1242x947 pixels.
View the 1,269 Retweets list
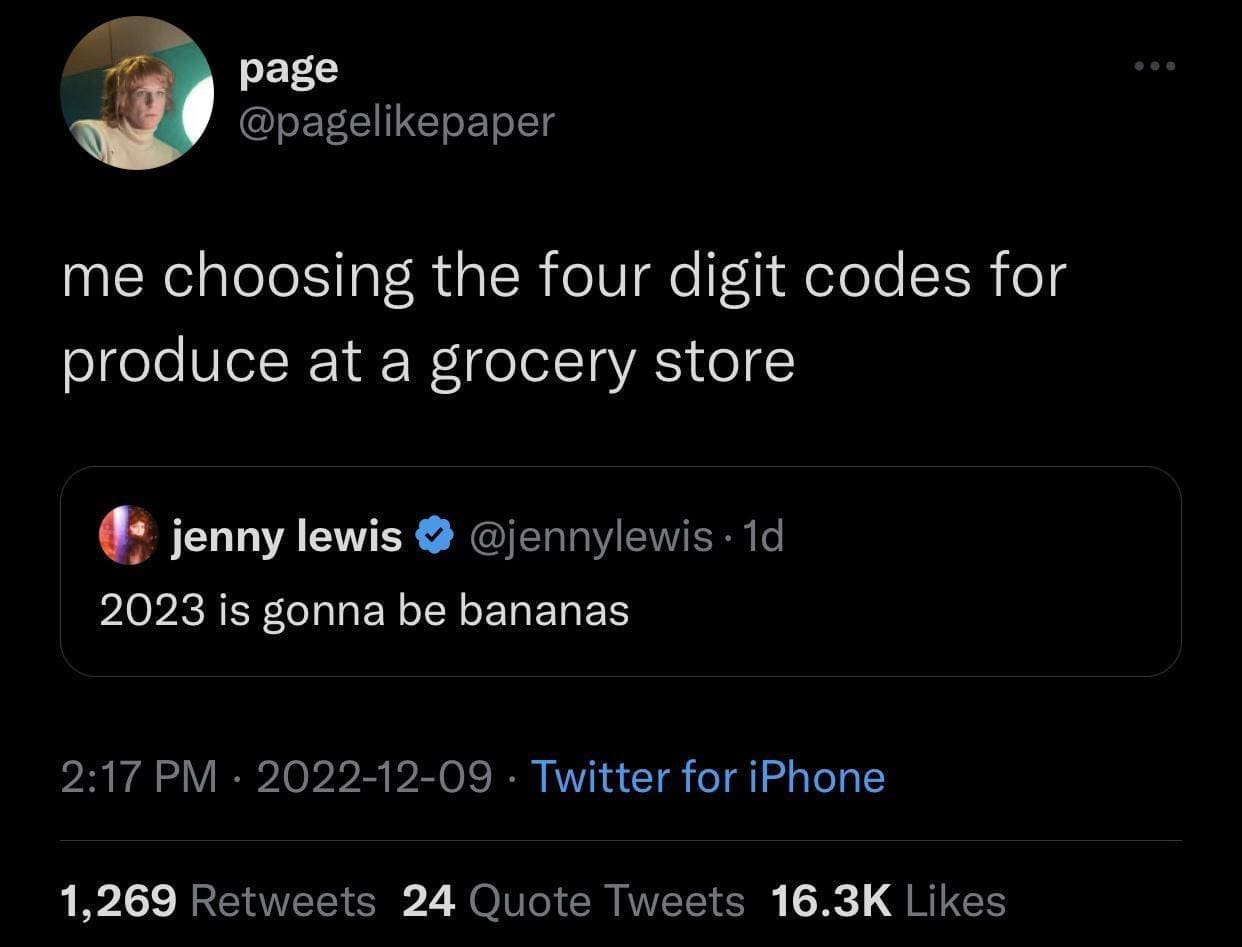[217, 901]
